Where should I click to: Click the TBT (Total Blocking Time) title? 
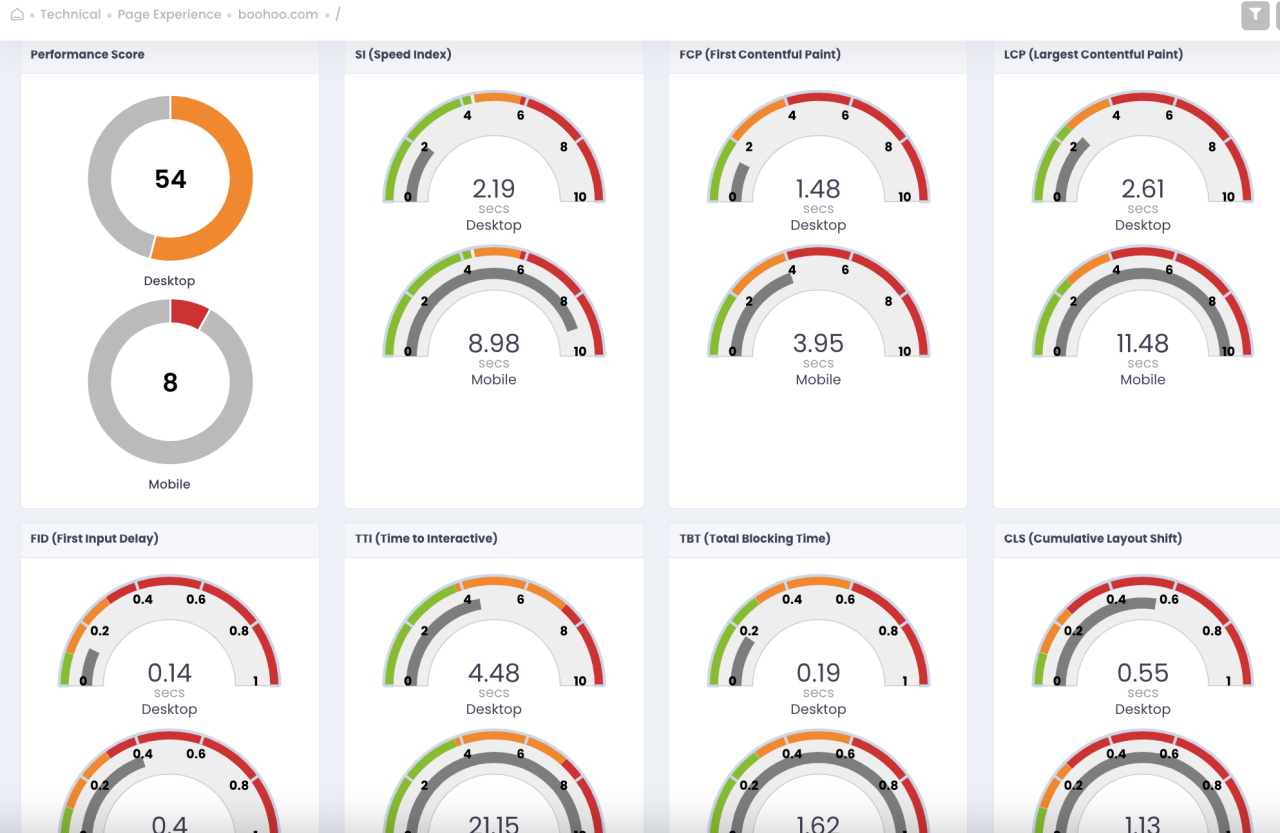(x=754, y=538)
